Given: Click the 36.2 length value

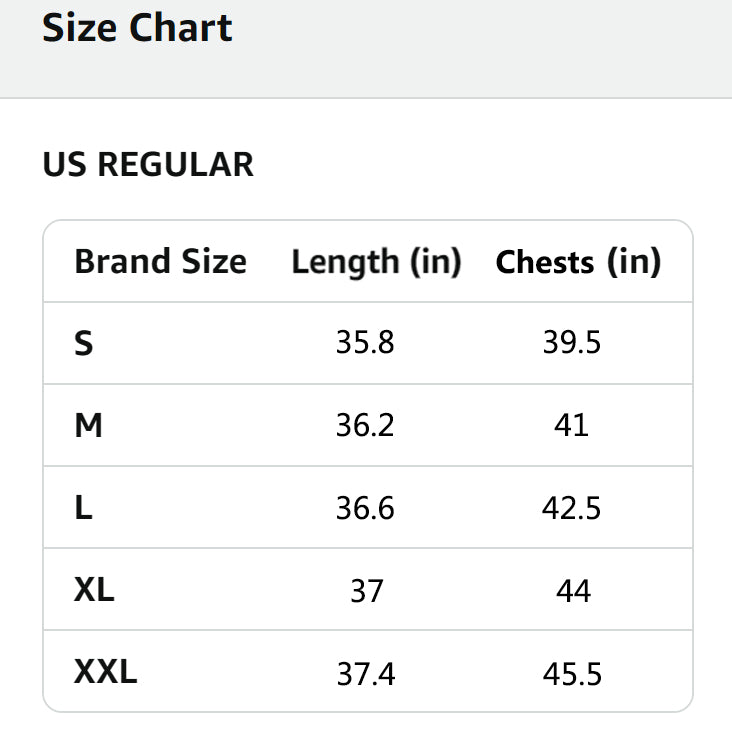Looking at the screenshot, I should [x=365, y=426].
